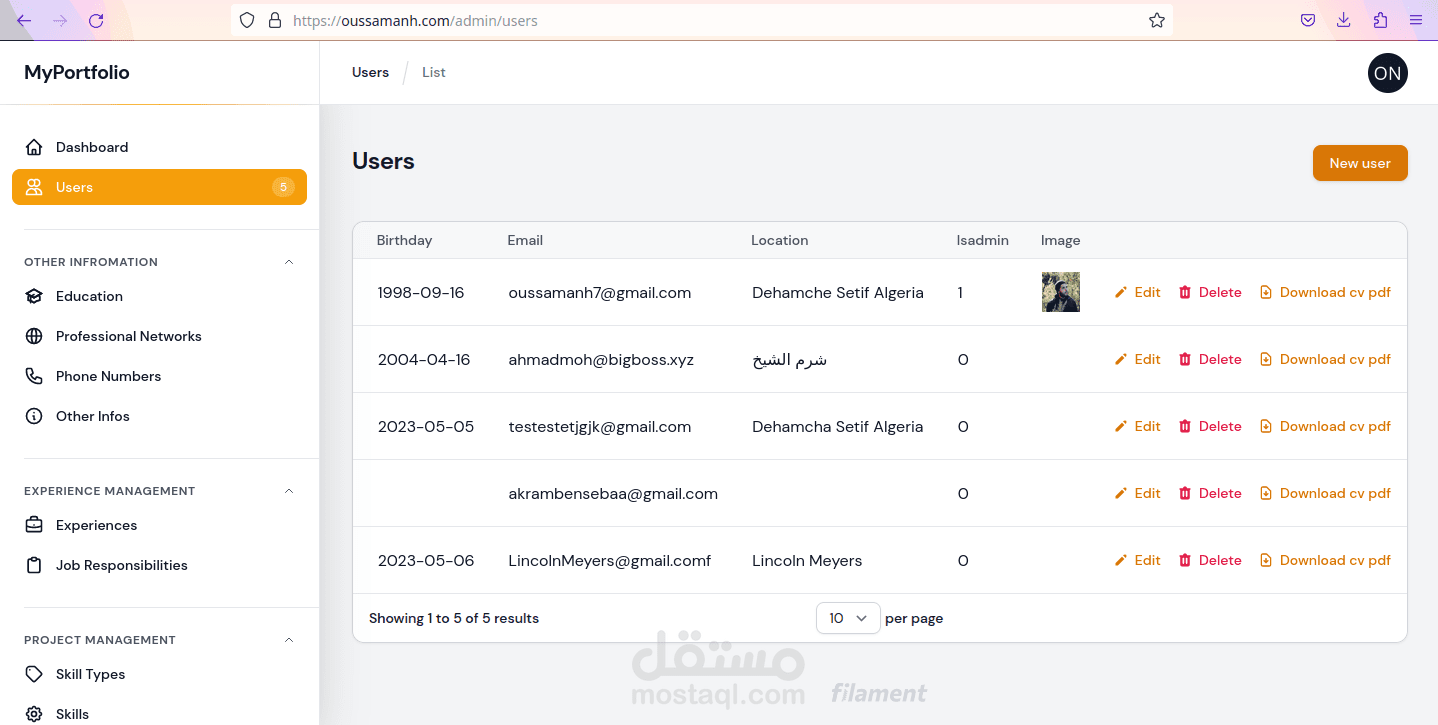Click download icon in testestetjgjk@gmail.com row
The height and width of the screenshot is (725, 1438).
pyautogui.click(x=1266, y=426)
